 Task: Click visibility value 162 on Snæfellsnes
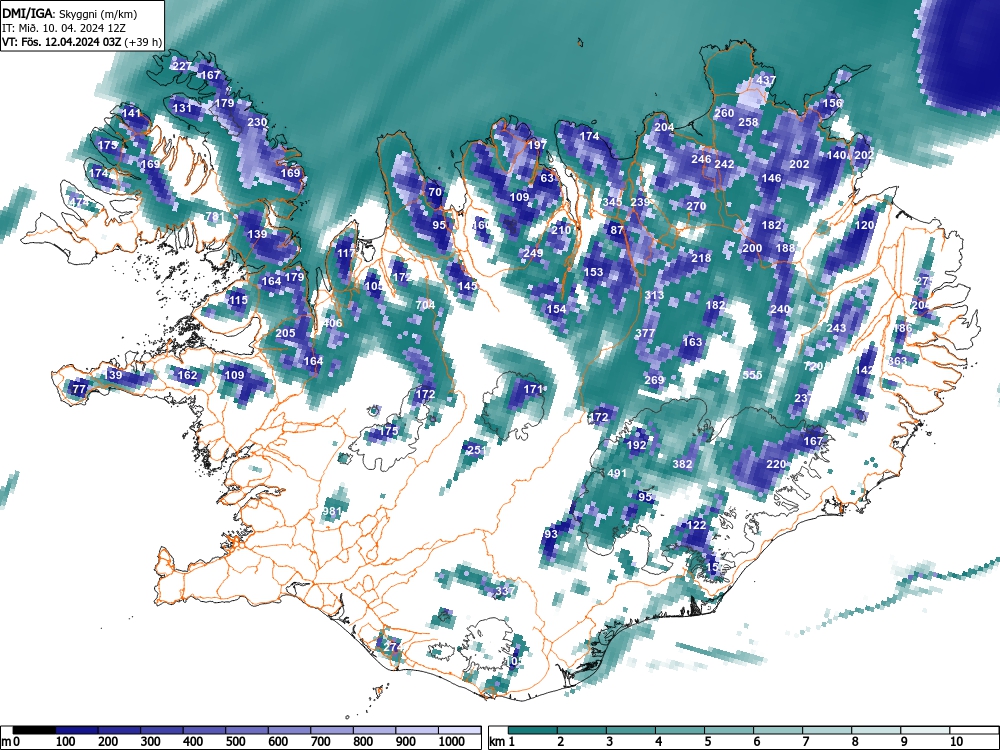[187, 375]
